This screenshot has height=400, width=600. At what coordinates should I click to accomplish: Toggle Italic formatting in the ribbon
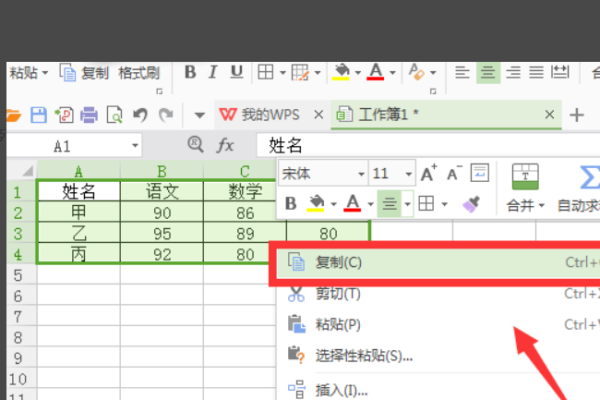point(213,72)
